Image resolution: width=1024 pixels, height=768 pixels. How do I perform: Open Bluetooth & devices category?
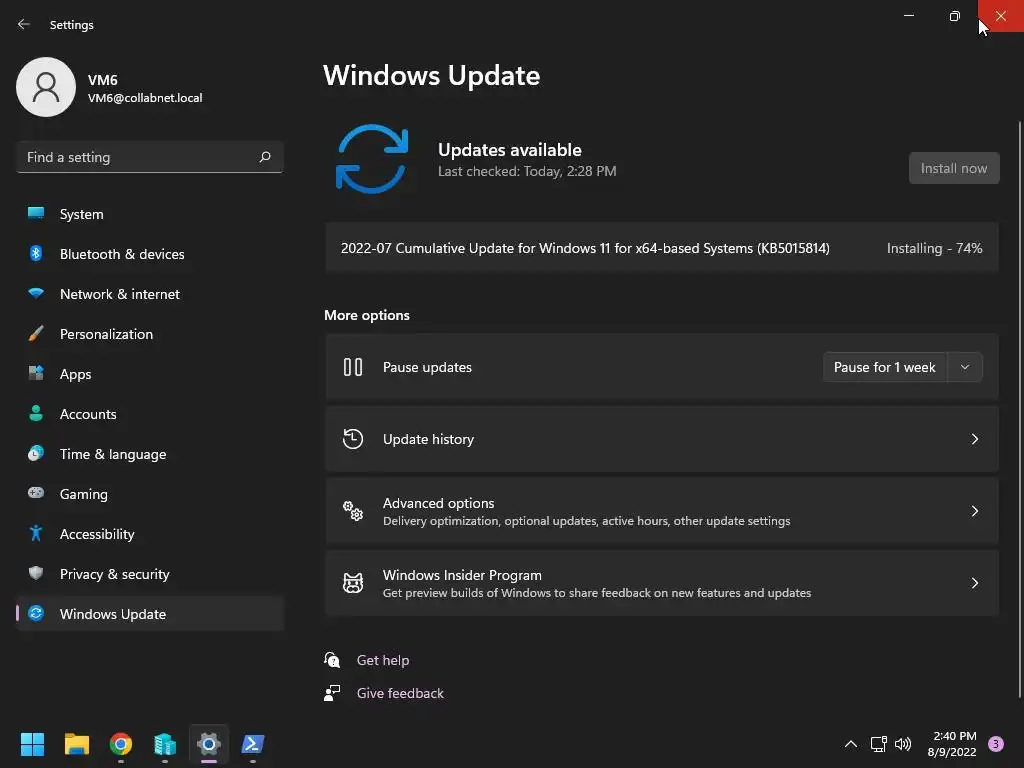tap(150, 254)
